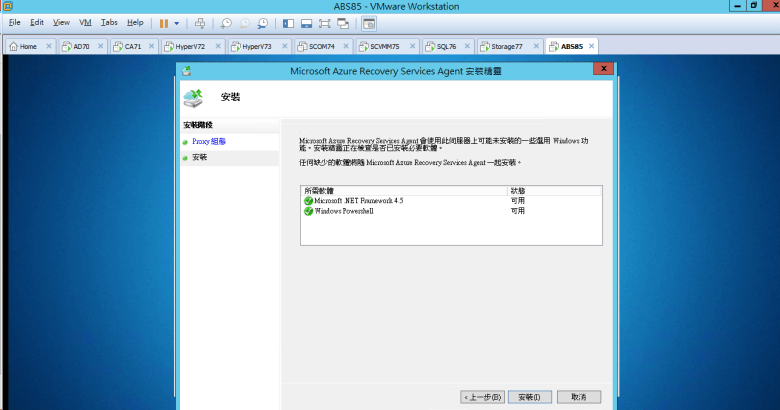Click the 上一步(B) back button

(x=482, y=397)
